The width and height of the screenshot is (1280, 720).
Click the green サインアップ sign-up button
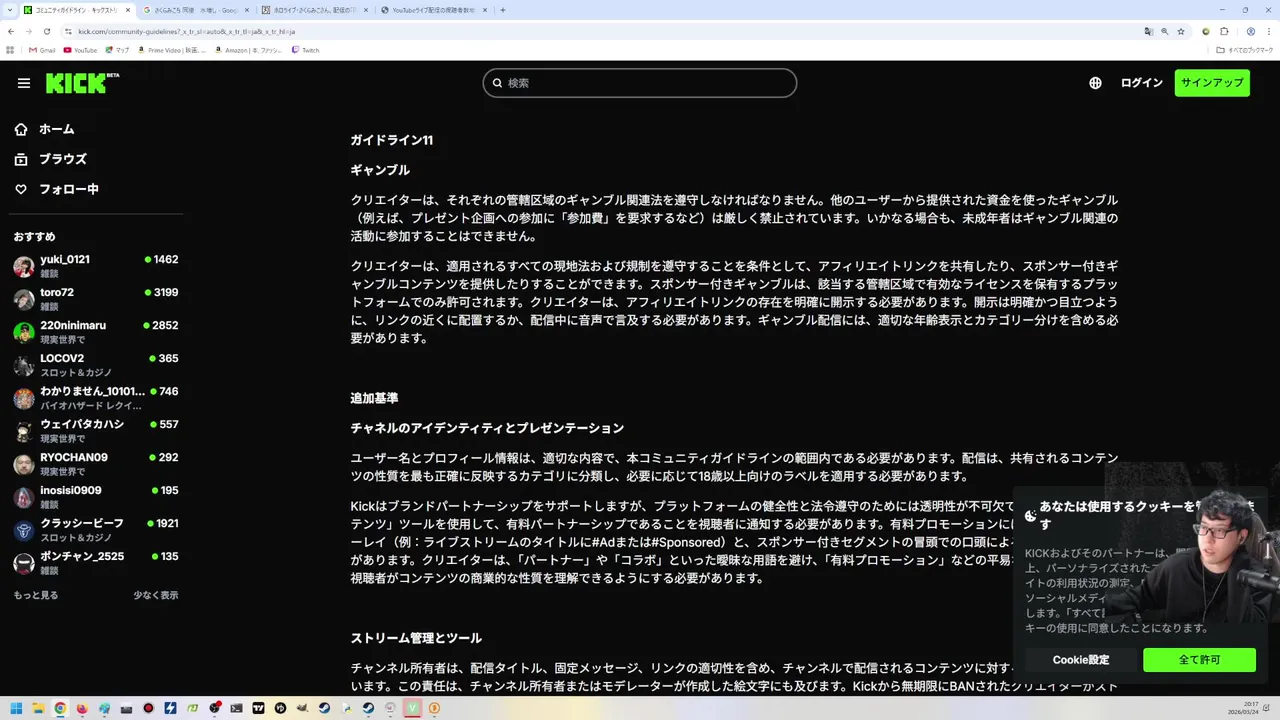pyautogui.click(x=1212, y=83)
